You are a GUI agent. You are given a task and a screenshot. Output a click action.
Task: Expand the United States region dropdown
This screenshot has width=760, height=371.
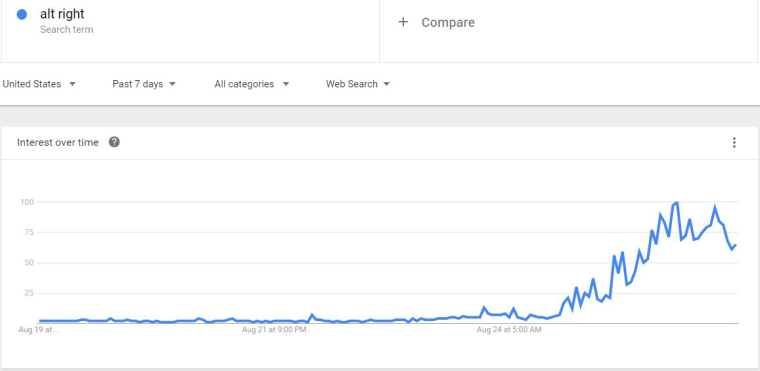coord(39,84)
